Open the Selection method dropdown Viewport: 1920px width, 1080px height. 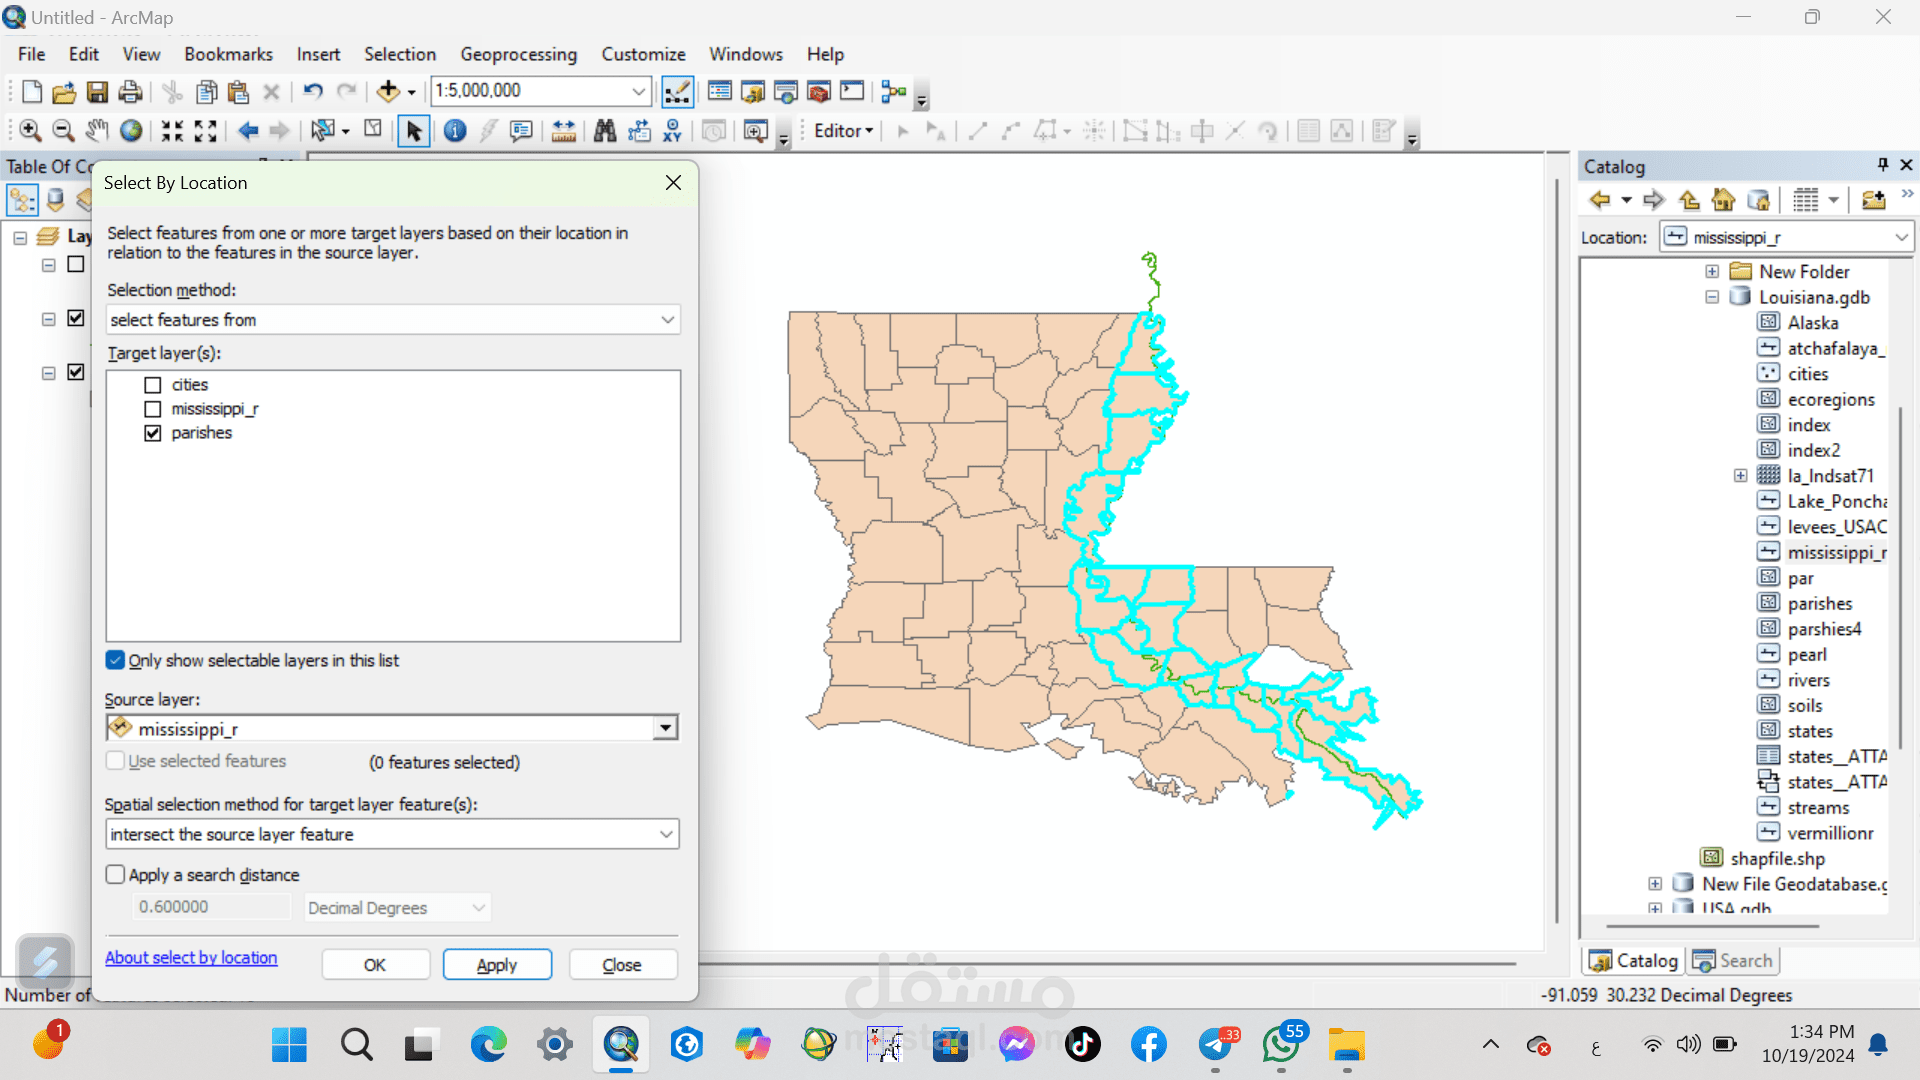point(667,320)
